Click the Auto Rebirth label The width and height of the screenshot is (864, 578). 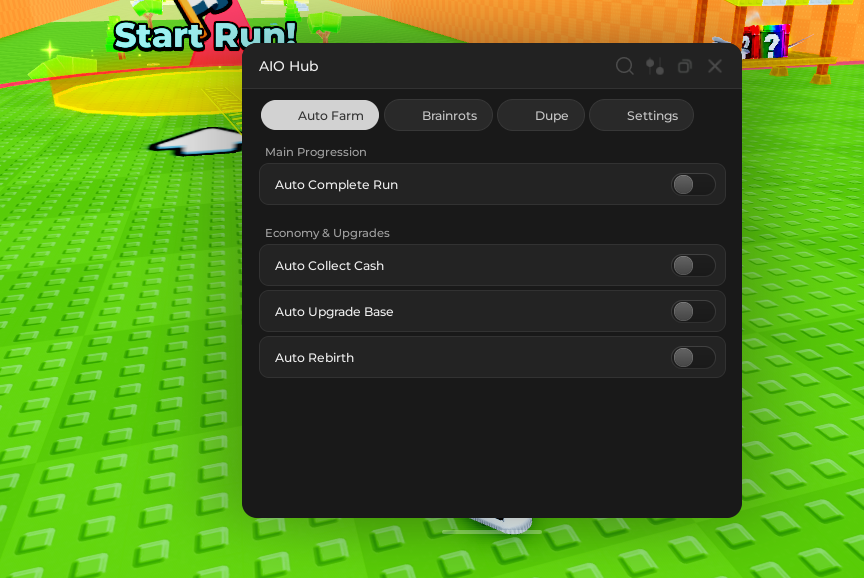click(314, 358)
